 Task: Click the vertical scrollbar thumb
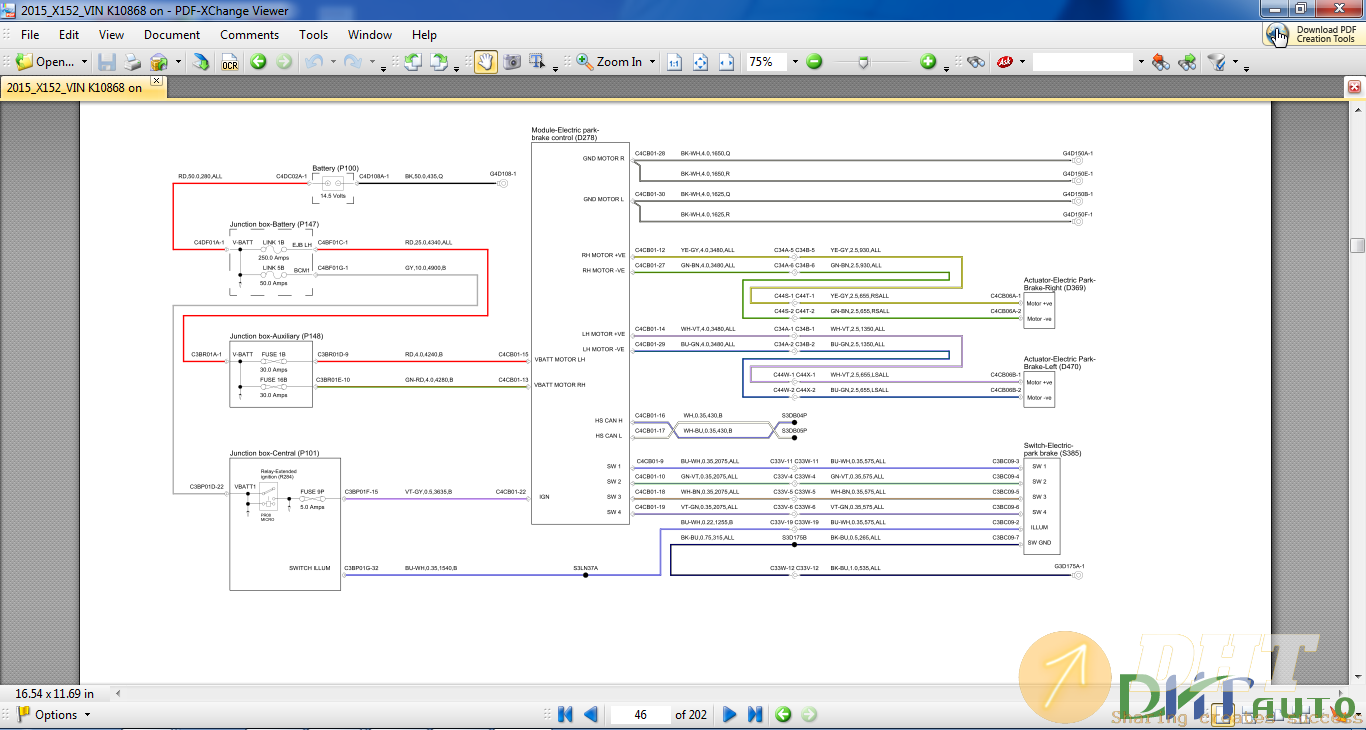tap(1357, 245)
